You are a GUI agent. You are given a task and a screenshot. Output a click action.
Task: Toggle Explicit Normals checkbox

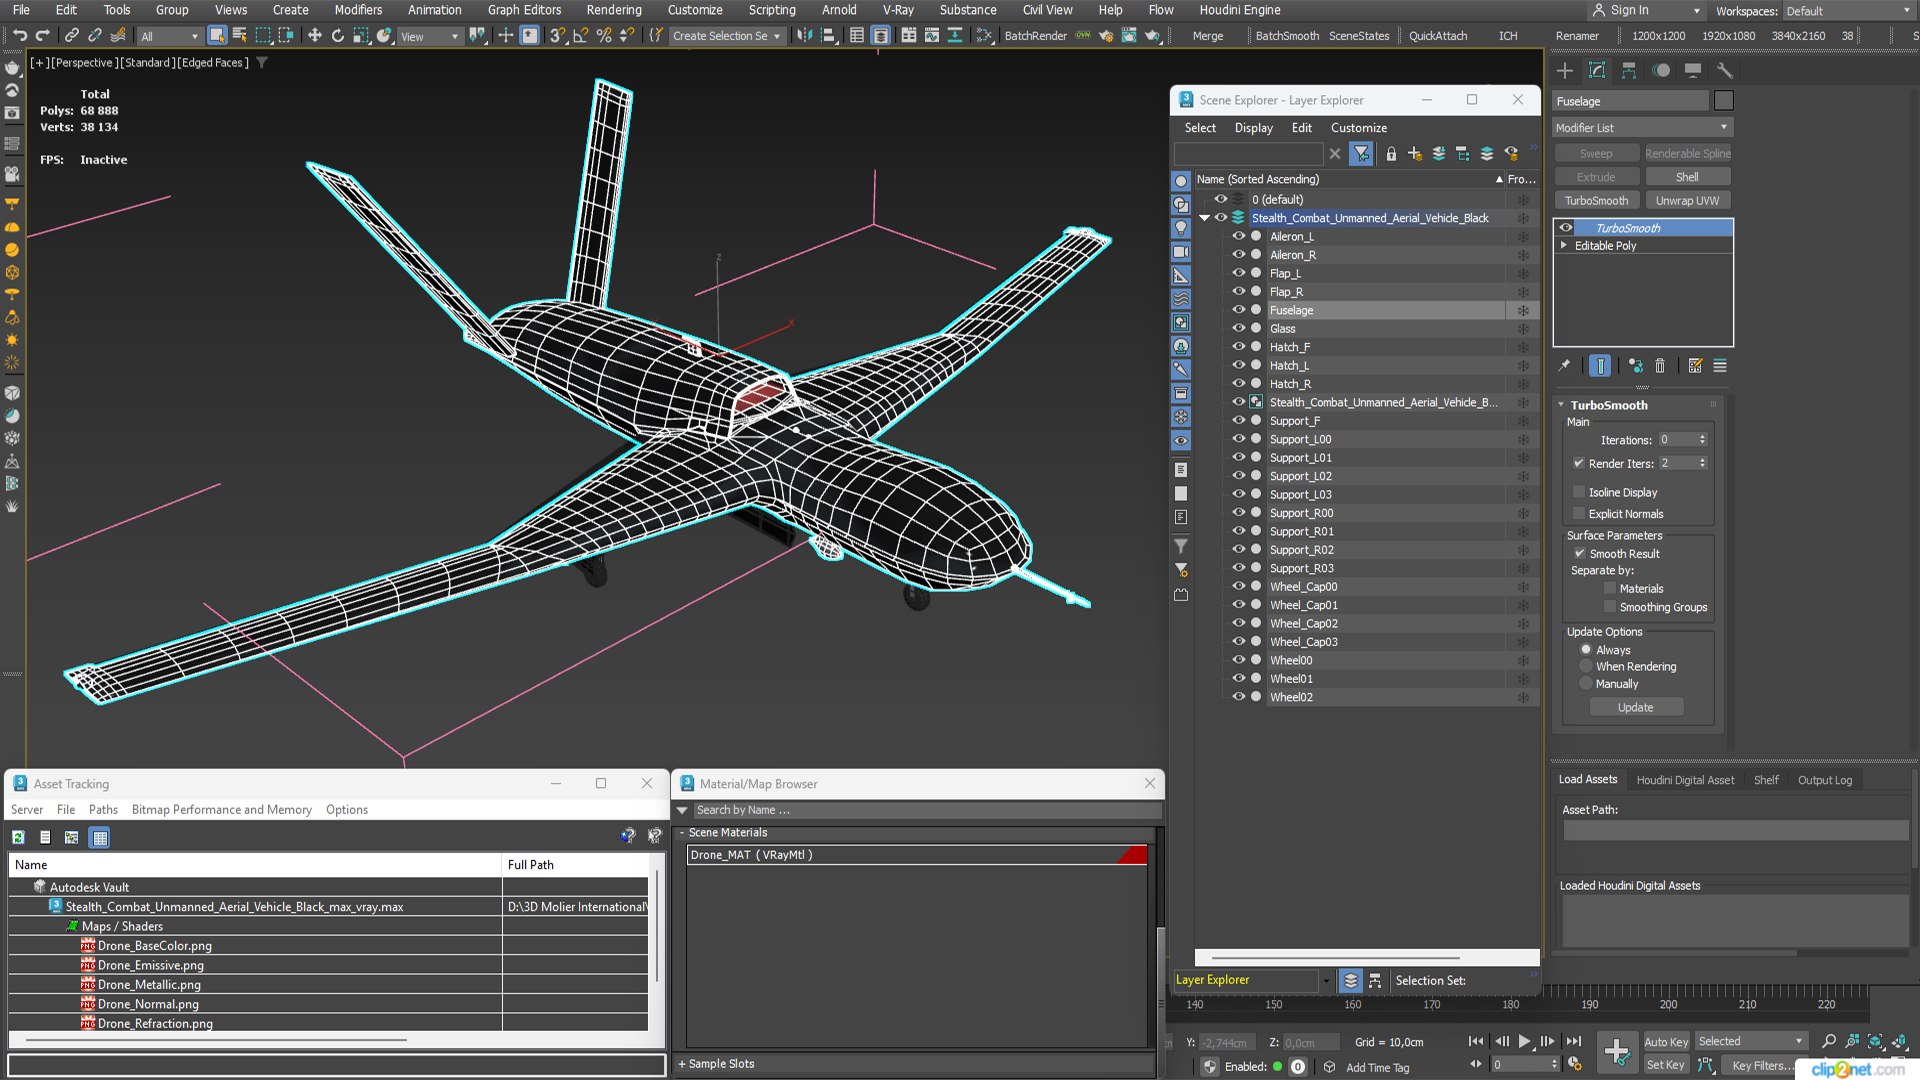1579,514
